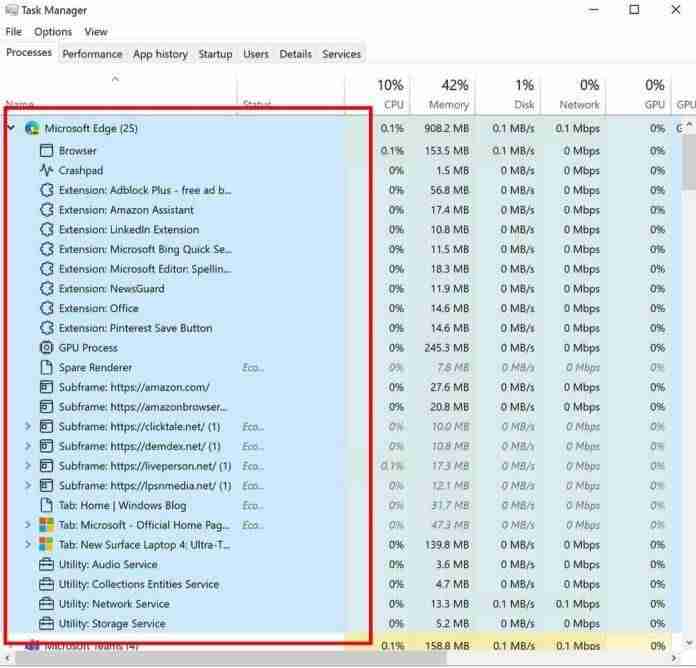Click the liveperson.net subframe icon
696x668 pixels.
click(46, 466)
